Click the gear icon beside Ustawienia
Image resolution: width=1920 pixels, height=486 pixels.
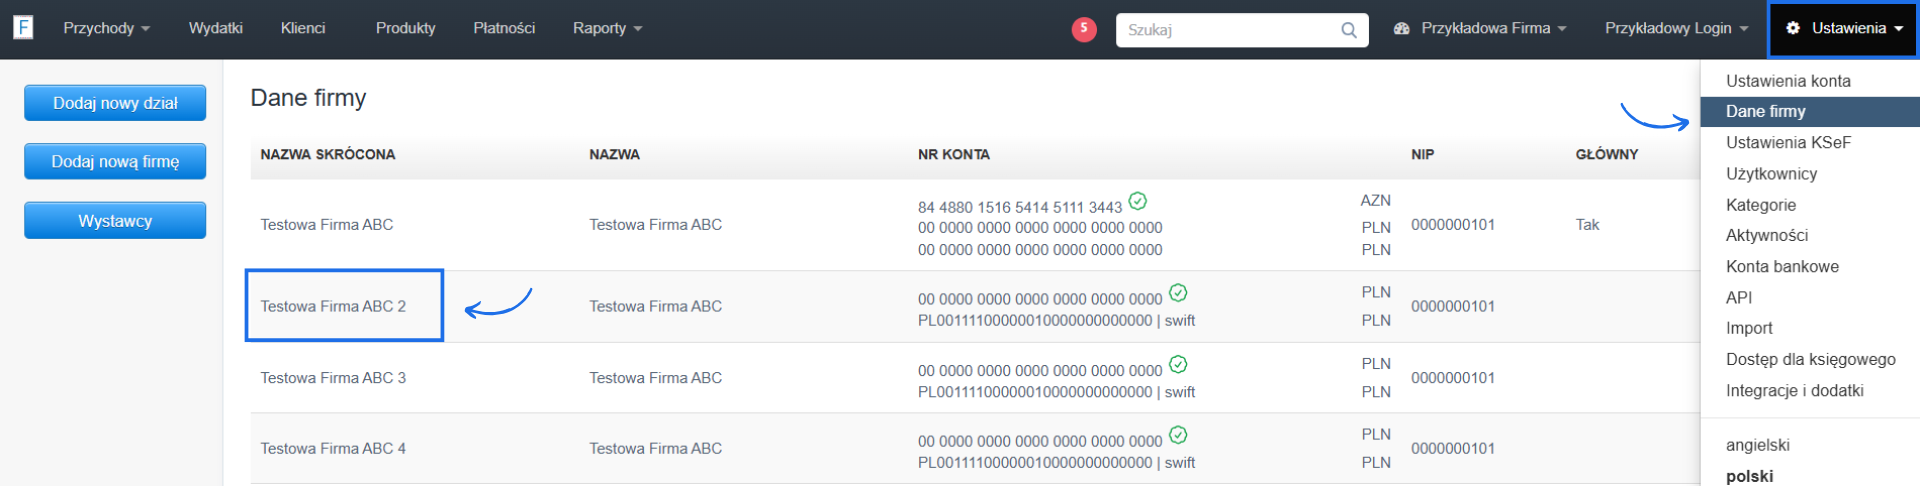pyautogui.click(x=1793, y=28)
